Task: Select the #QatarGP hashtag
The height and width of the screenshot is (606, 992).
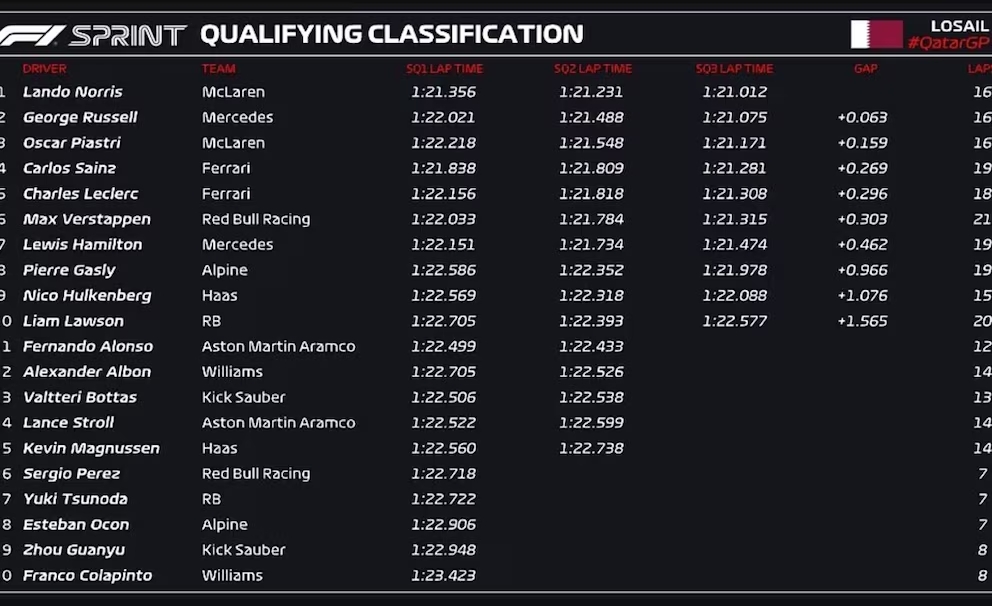Action: 948,43
